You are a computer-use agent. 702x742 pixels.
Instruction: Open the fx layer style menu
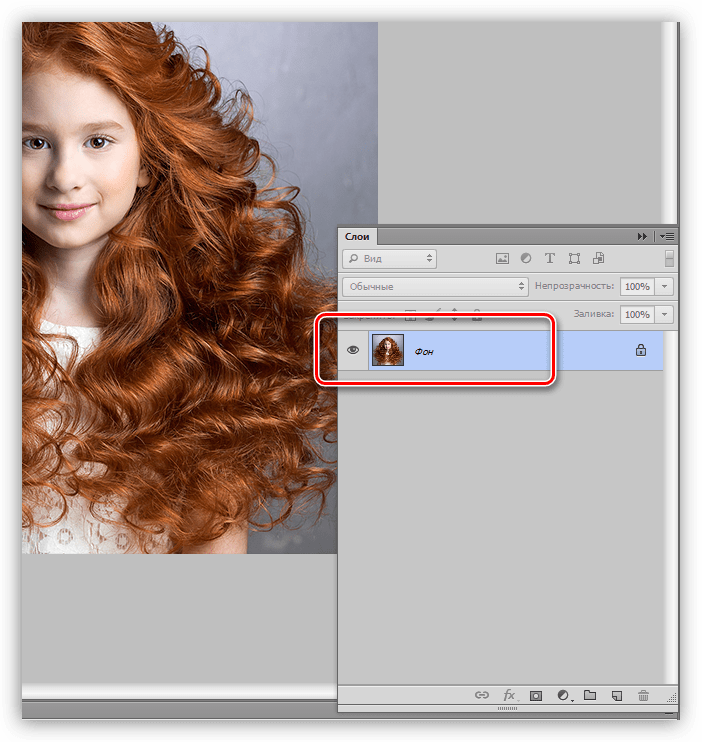pos(509,695)
